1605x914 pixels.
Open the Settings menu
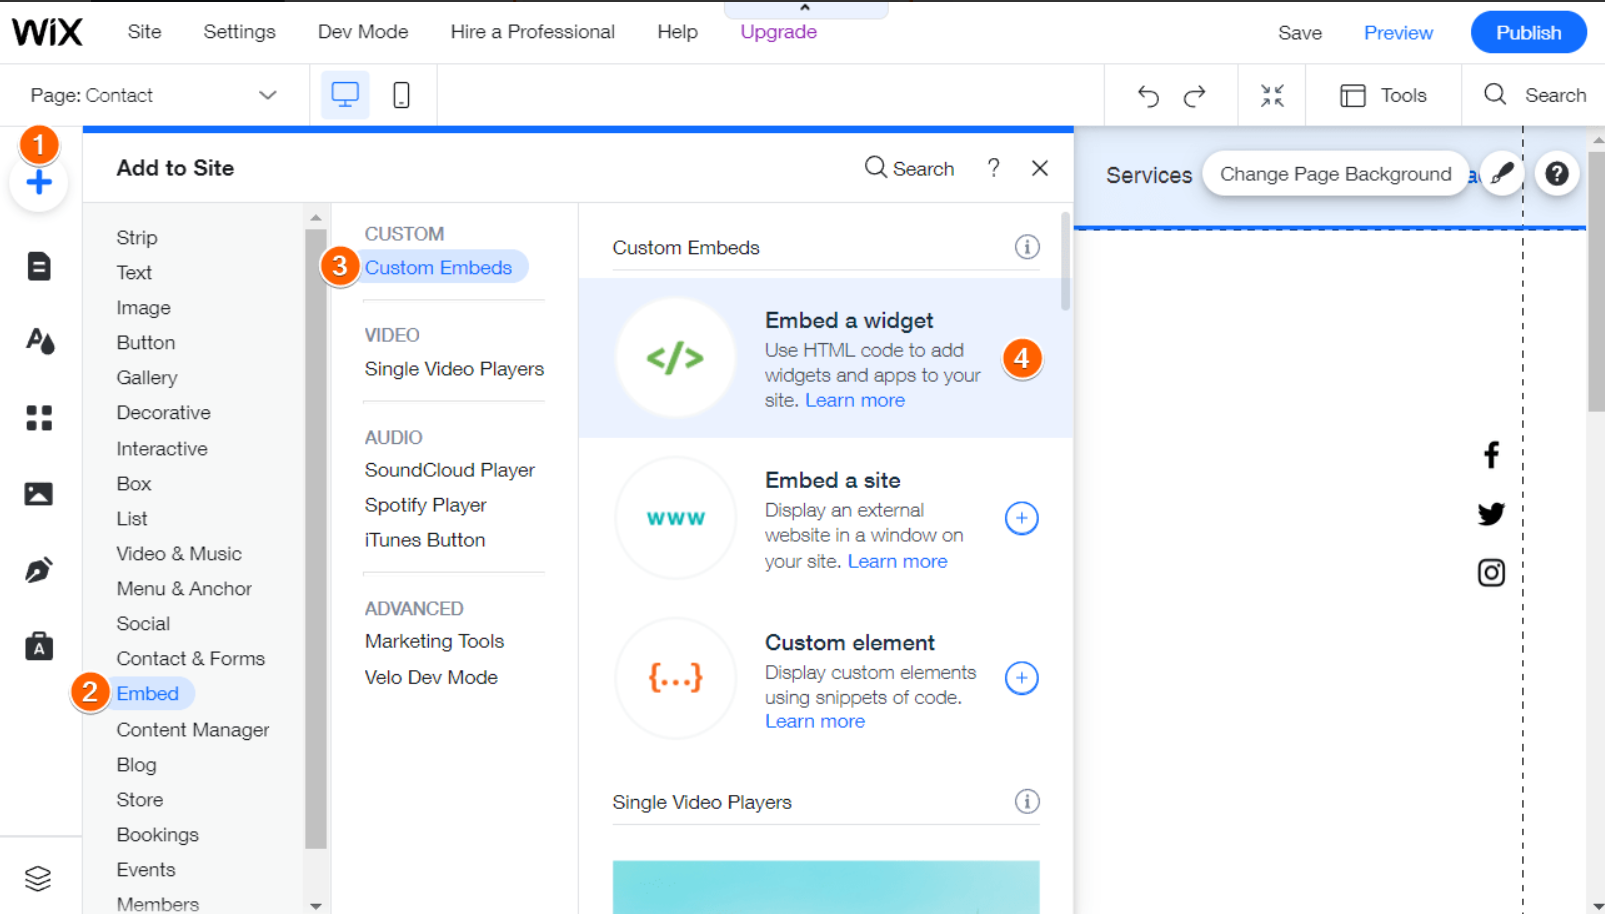pos(239,32)
